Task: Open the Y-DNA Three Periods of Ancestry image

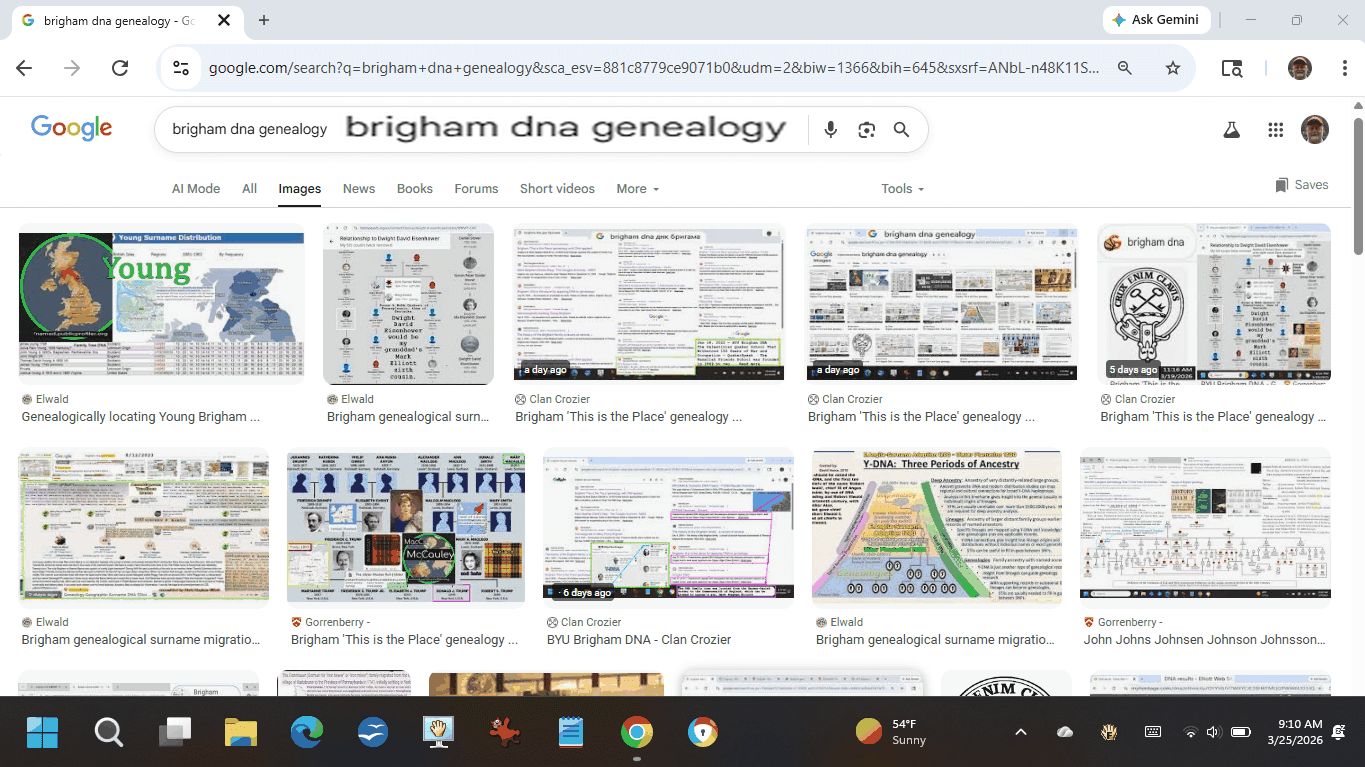Action: (x=936, y=527)
